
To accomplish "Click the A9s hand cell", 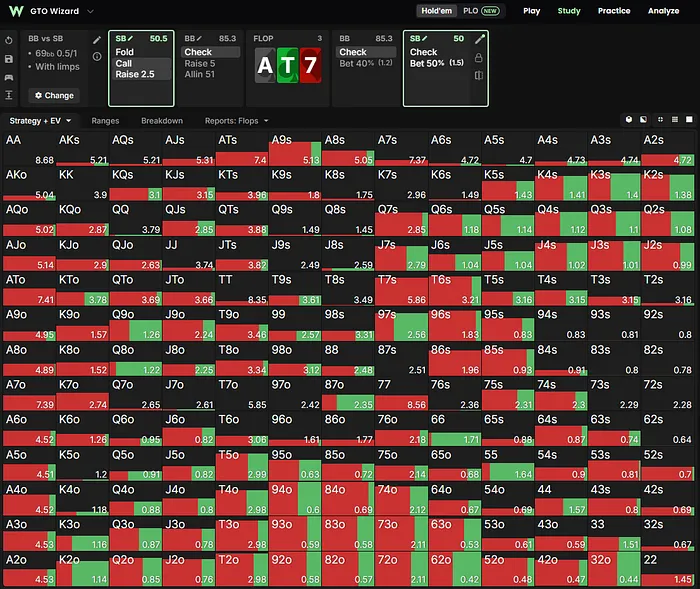I will 295,149.
